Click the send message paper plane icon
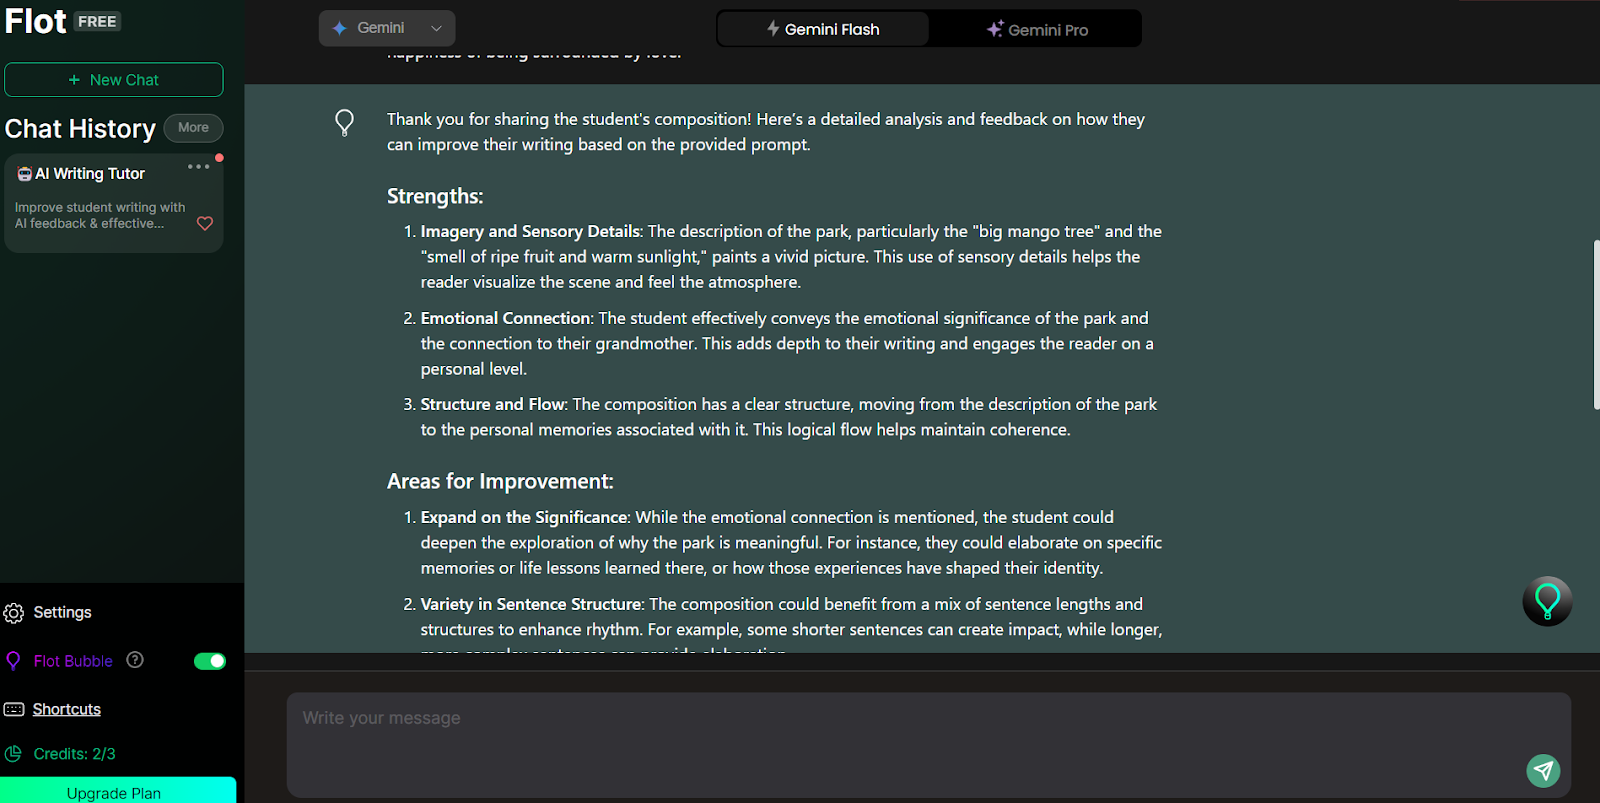Image resolution: width=1600 pixels, height=803 pixels. [1544, 770]
